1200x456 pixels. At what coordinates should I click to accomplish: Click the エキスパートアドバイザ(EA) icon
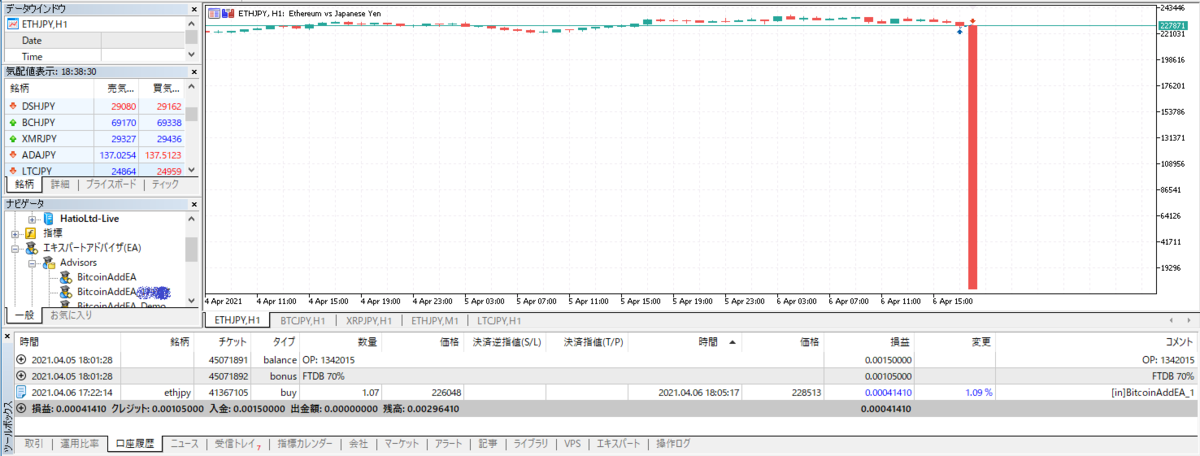click(x=31, y=248)
